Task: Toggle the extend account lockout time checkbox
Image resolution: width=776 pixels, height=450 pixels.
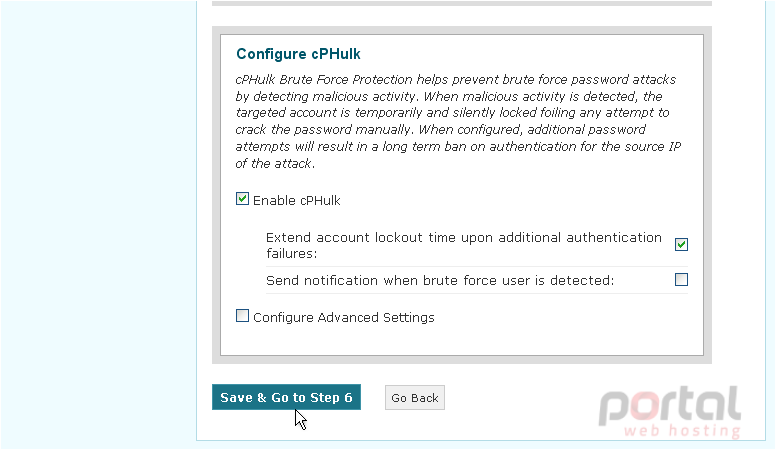Action: click(x=681, y=245)
